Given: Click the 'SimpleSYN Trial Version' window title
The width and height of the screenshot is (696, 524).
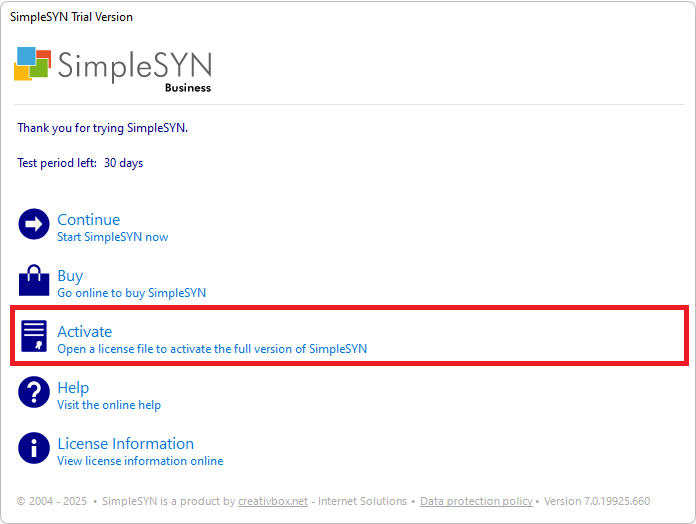Looking at the screenshot, I should [71, 17].
